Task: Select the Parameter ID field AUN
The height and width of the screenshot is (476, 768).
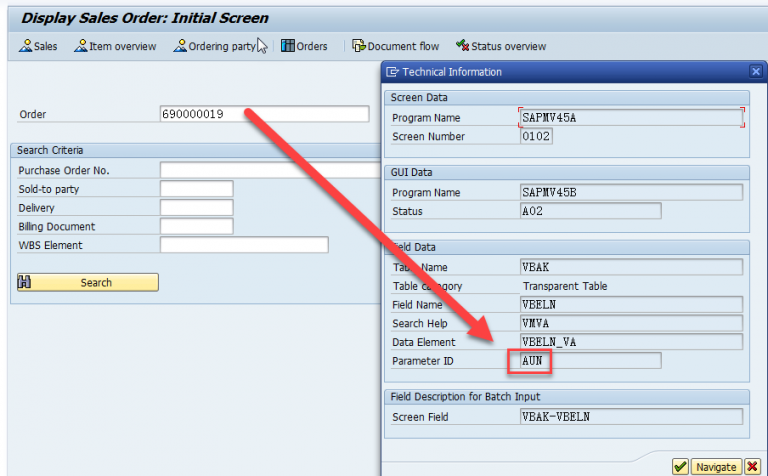Action: click(590, 360)
